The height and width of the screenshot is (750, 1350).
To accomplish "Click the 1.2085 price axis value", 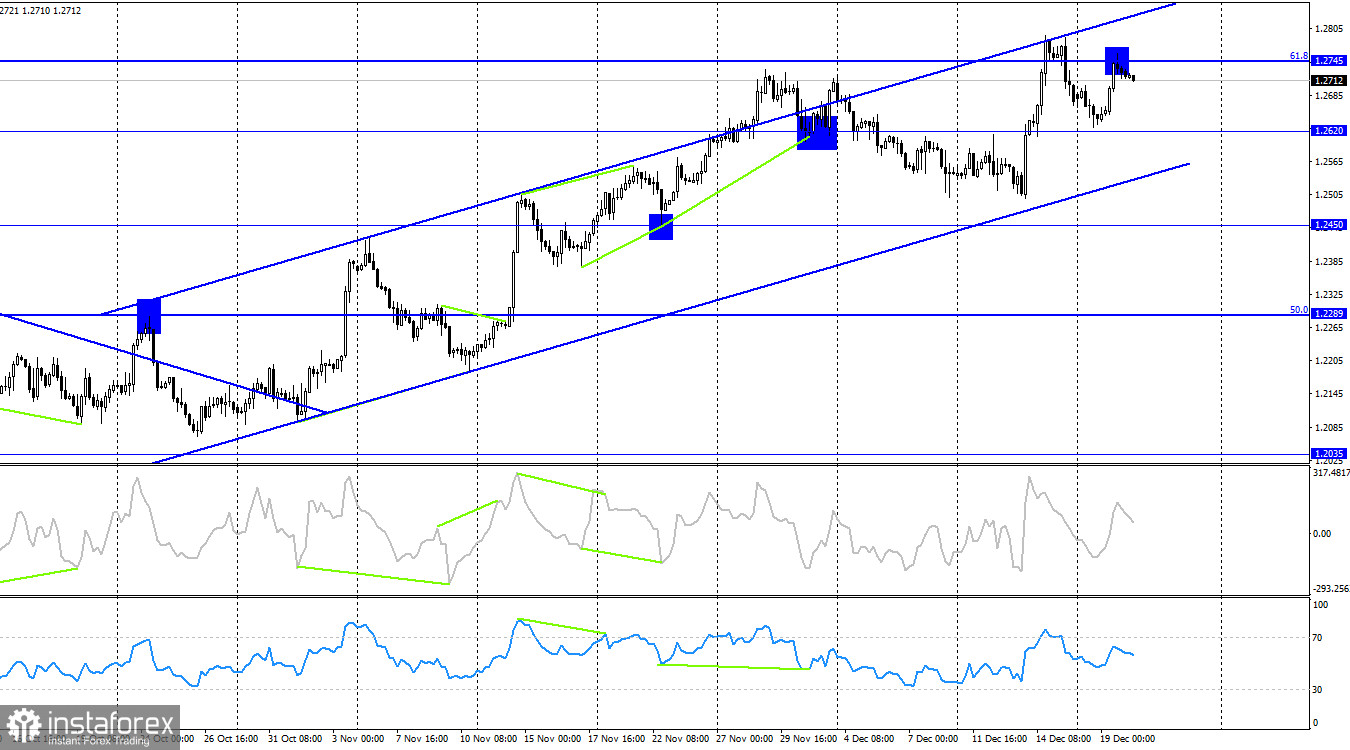I will pos(1330,428).
